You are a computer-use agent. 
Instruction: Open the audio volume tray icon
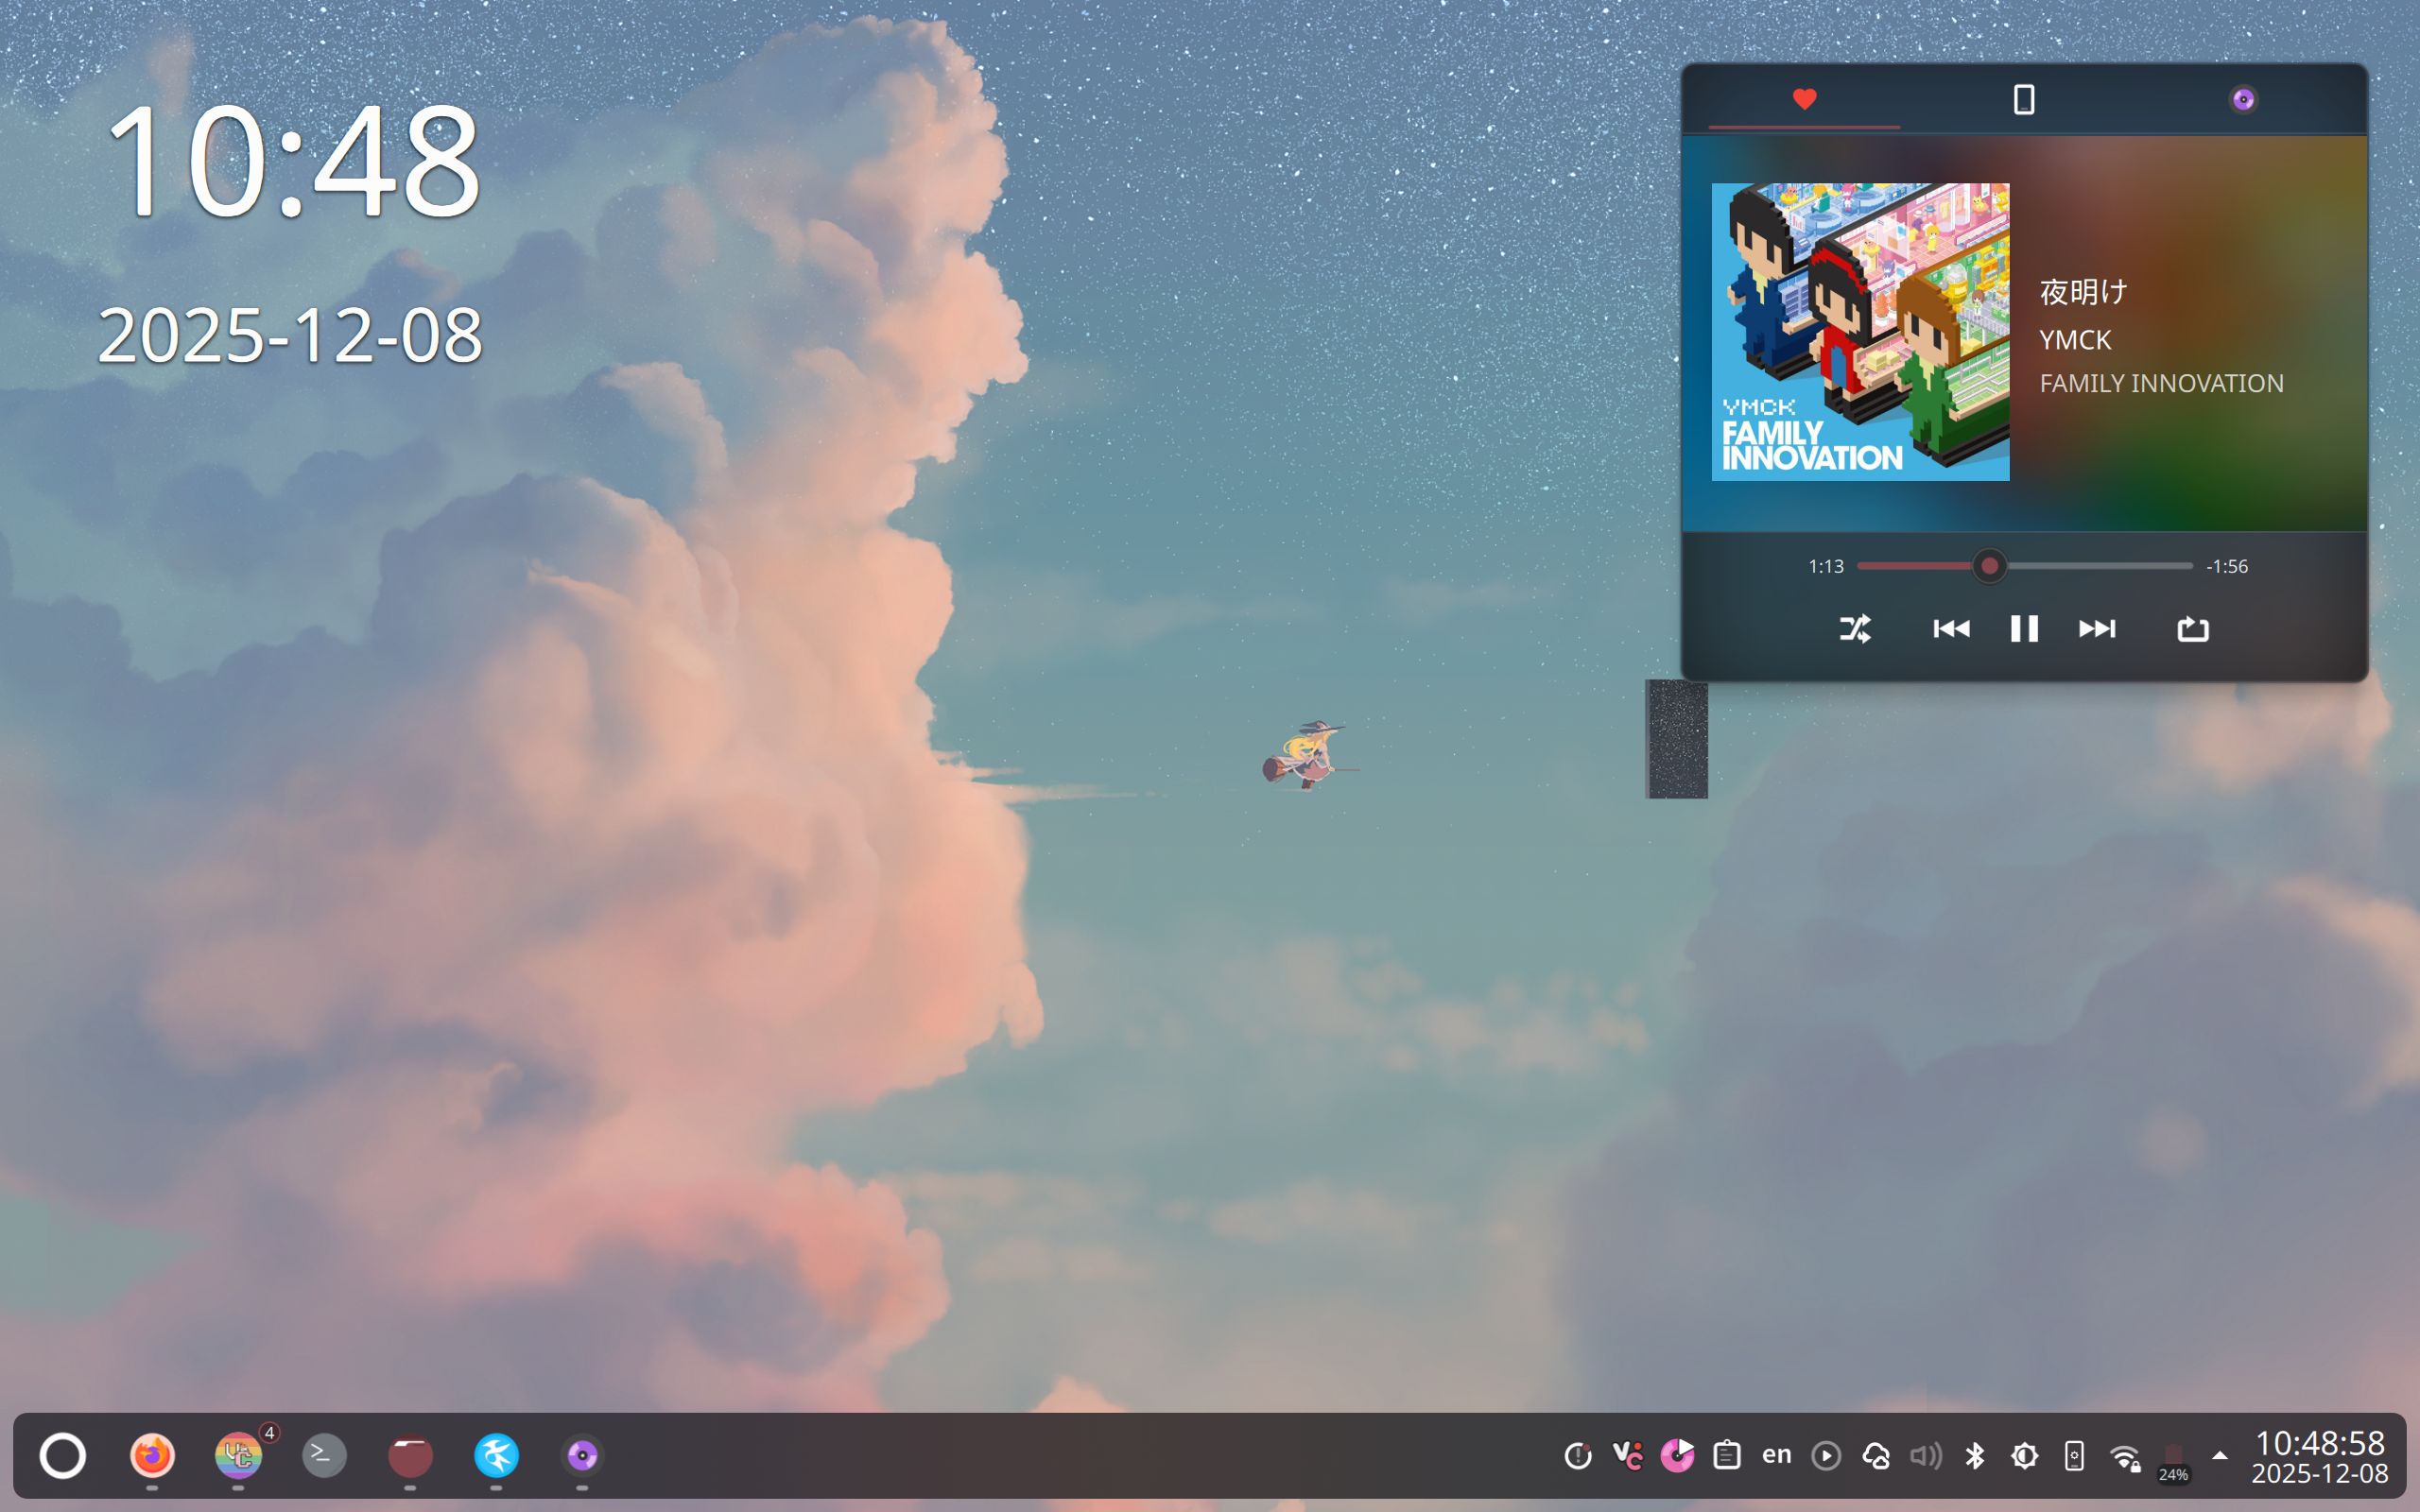[x=1925, y=1456]
